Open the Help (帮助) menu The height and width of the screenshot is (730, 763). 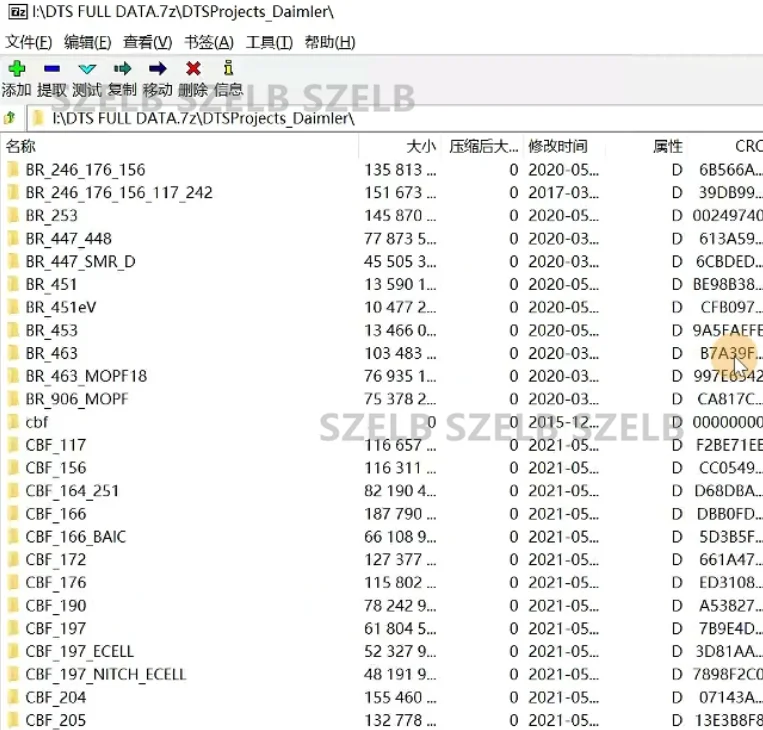point(330,42)
